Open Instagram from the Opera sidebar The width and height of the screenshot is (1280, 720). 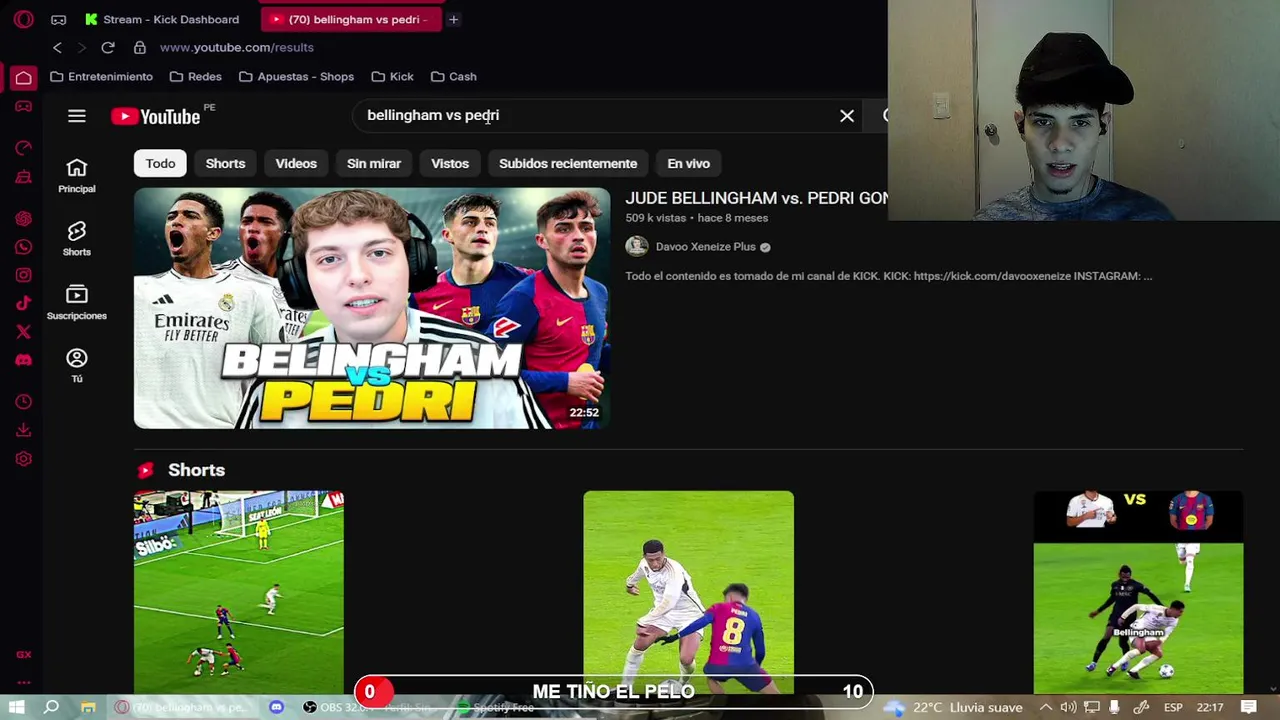pos(23,275)
